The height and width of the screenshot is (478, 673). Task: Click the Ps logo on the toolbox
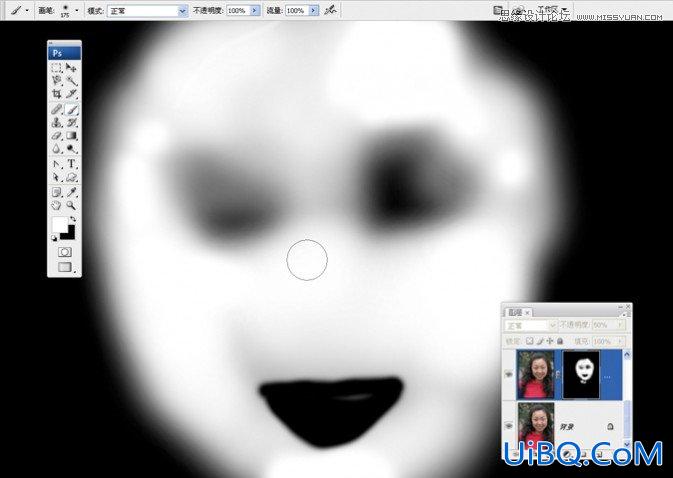(64, 53)
